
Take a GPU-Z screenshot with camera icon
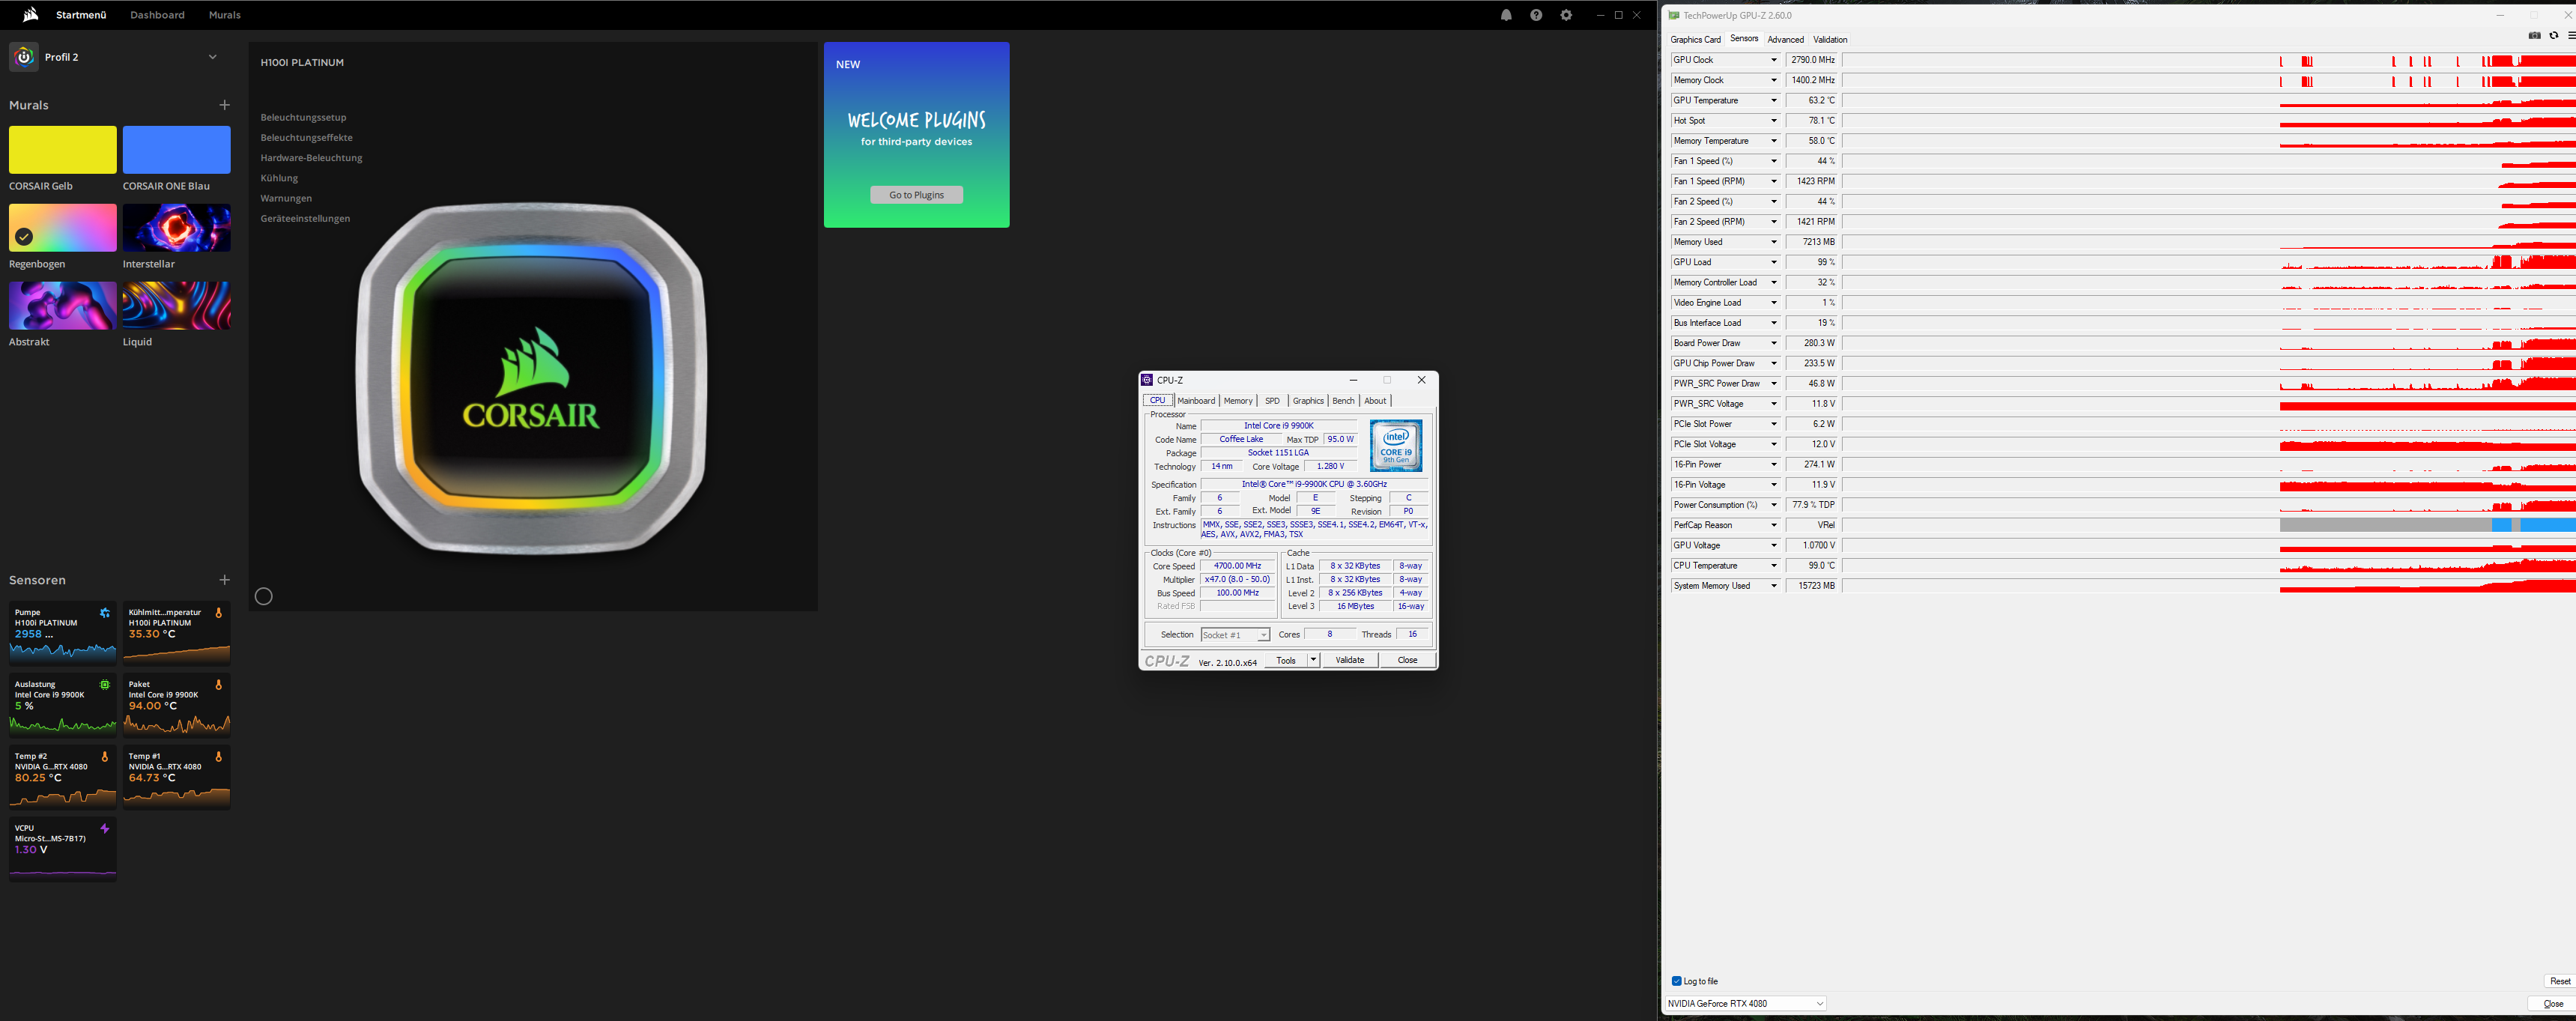pos(2534,36)
